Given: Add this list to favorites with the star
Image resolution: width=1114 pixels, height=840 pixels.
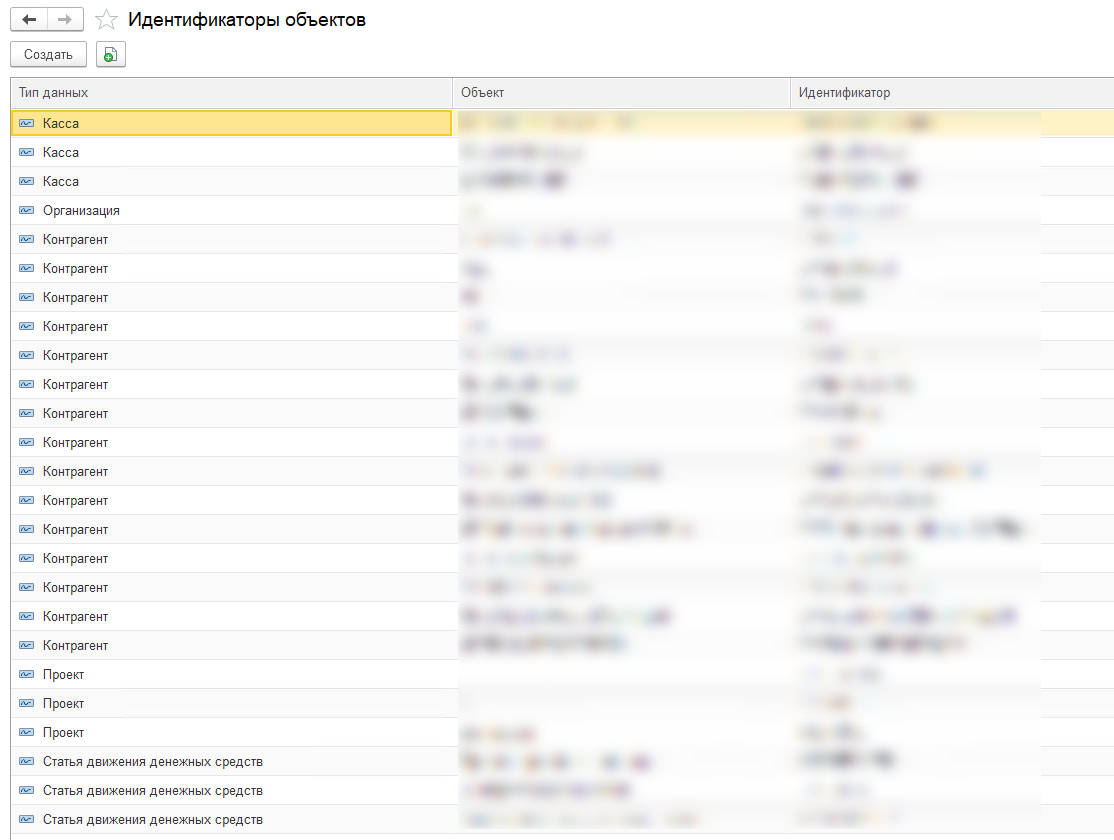Looking at the screenshot, I should 106,19.
